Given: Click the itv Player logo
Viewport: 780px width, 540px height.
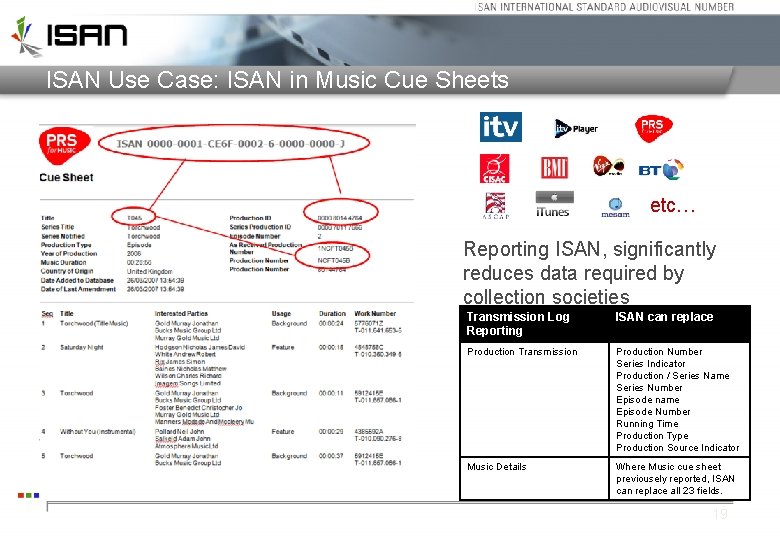Looking at the screenshot, I should [x=576, y=129].
